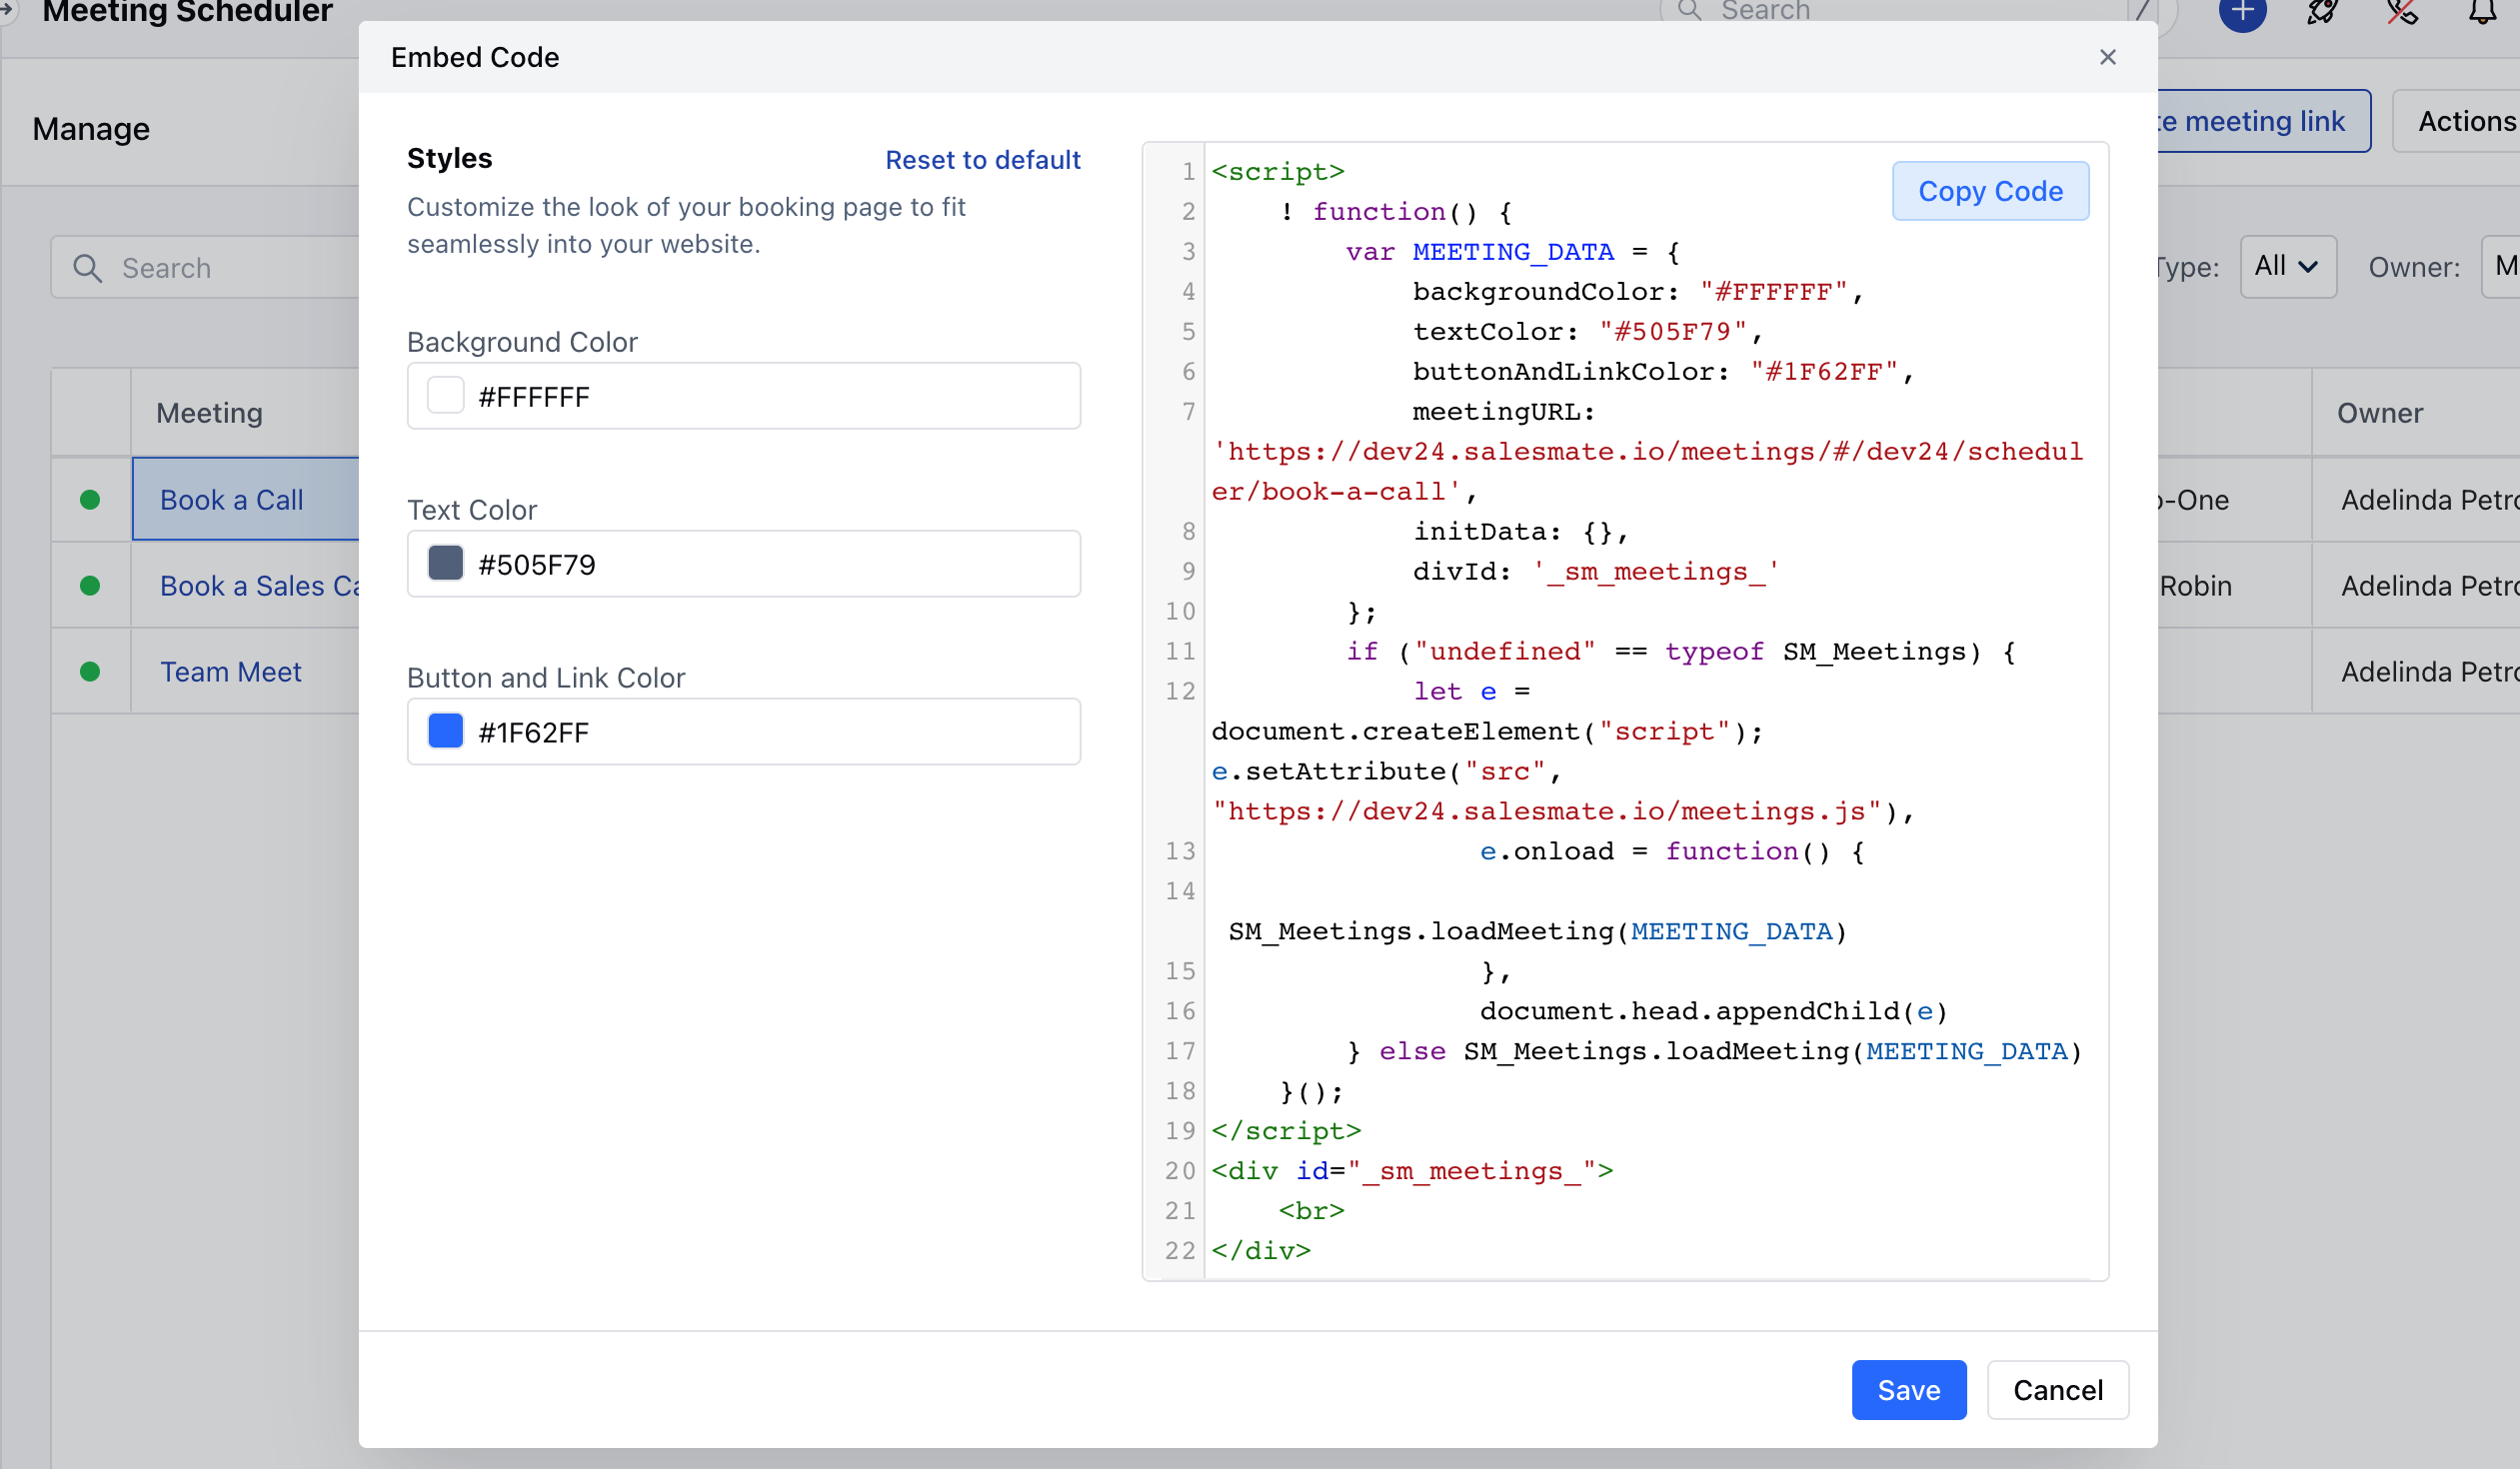Click the crossed-out phone call icon

pos(2402,12)
